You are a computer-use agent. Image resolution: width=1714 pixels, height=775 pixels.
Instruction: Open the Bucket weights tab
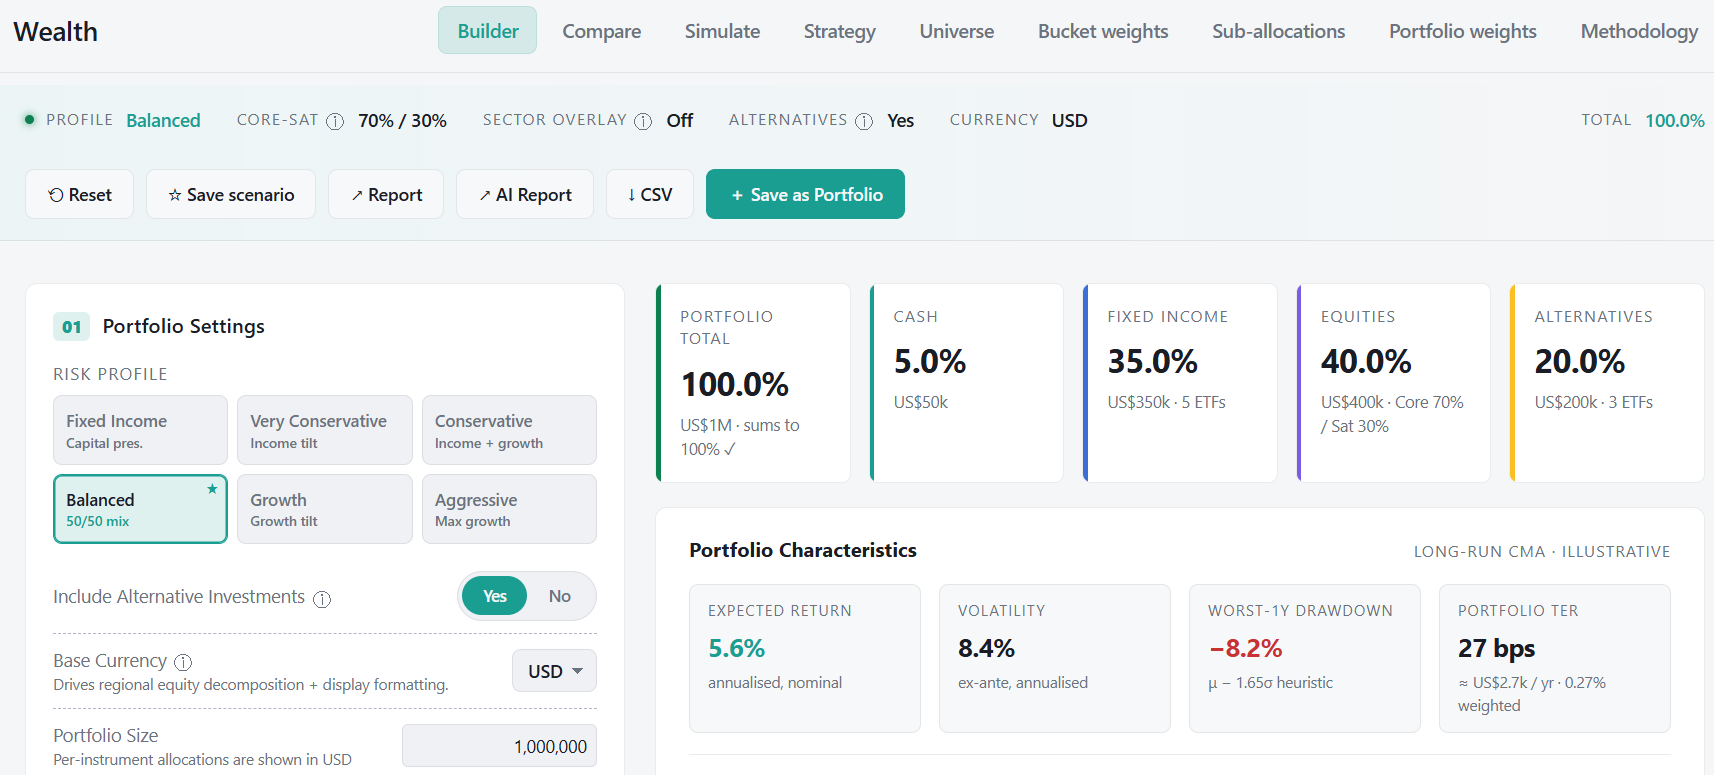click(x=1103, y=31)
